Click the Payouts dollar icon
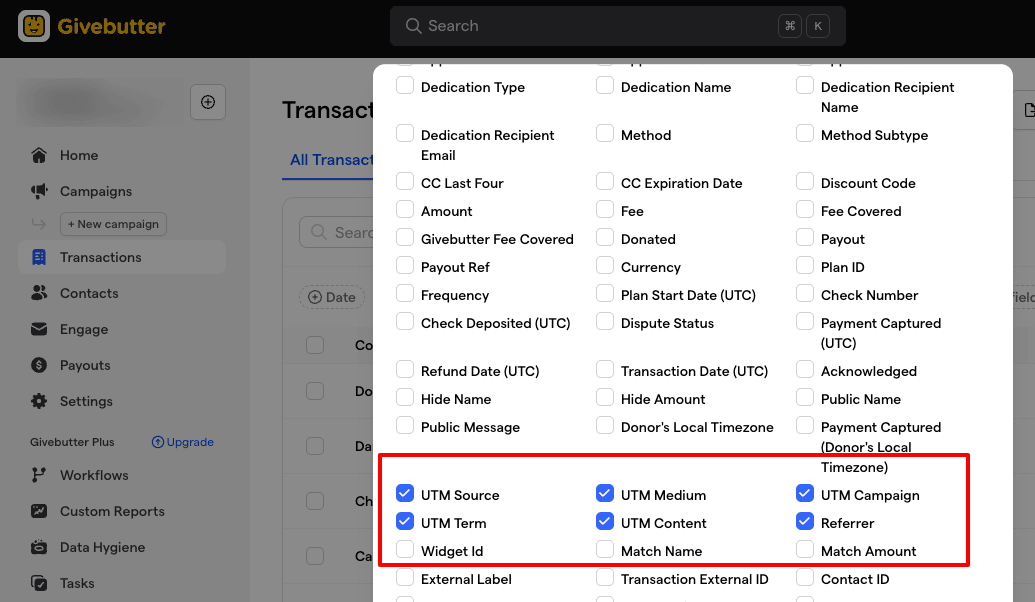Screen dimensions: 1035x602 tap(39, 365)
